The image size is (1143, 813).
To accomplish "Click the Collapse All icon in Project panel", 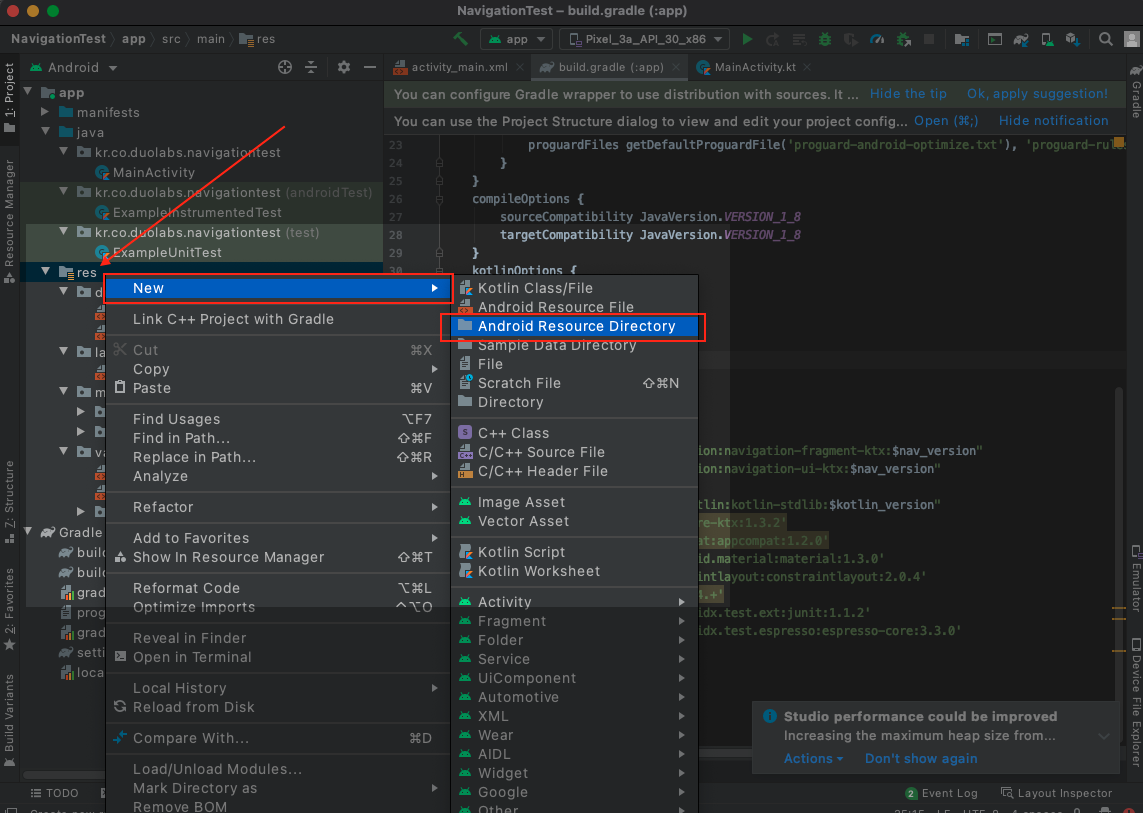I will (311, 67).
